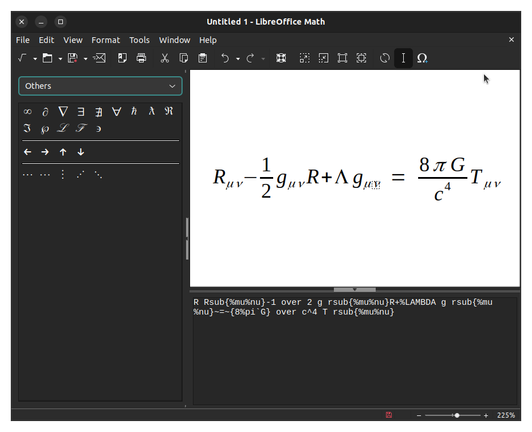
Task: Insert the nabla symbol from elements panel
Action: coord(63,111)
